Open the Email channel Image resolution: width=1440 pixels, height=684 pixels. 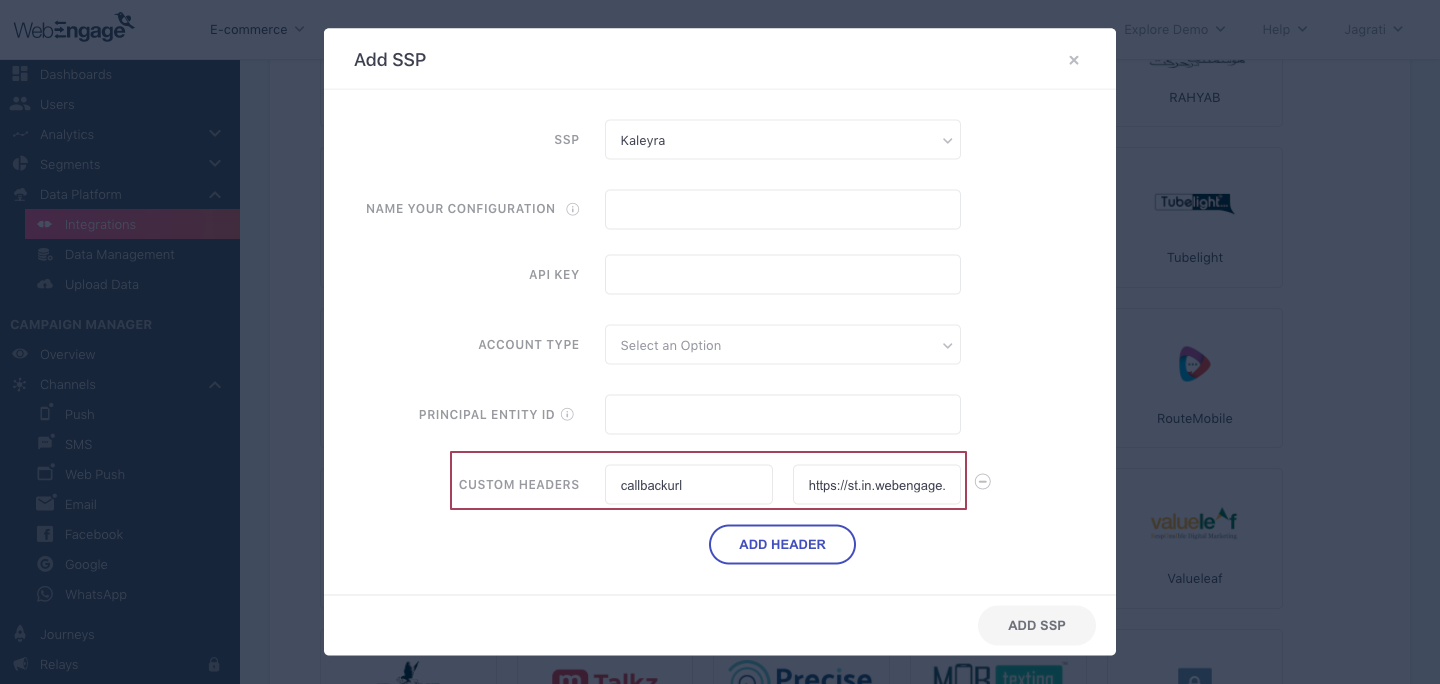(x=81, y=504)
